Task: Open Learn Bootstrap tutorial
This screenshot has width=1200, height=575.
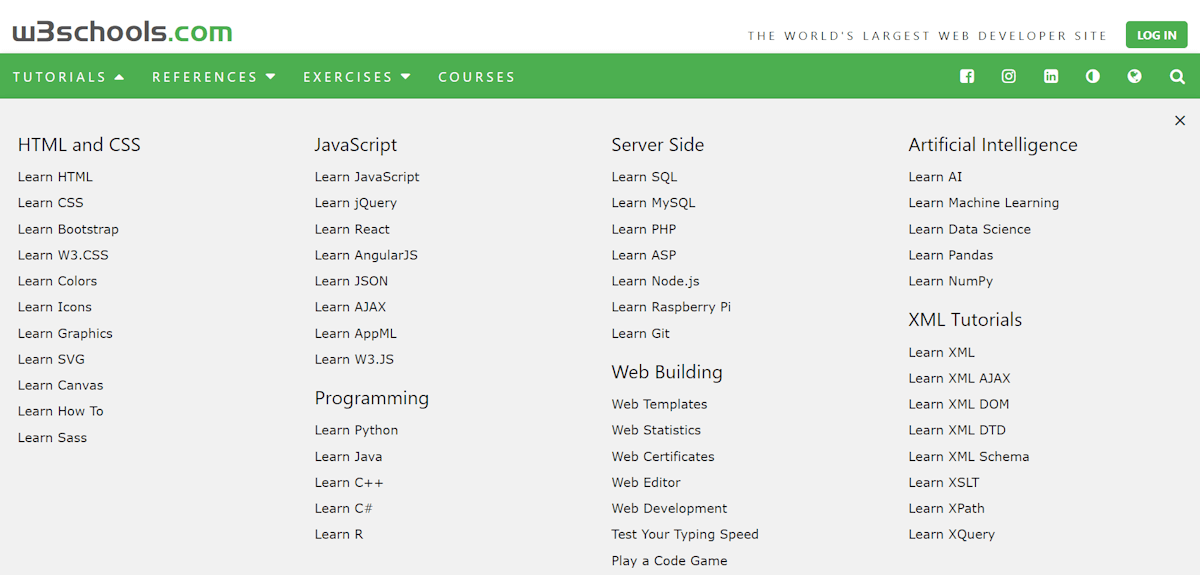Action: pyautogui.click(x=68, y=229)
